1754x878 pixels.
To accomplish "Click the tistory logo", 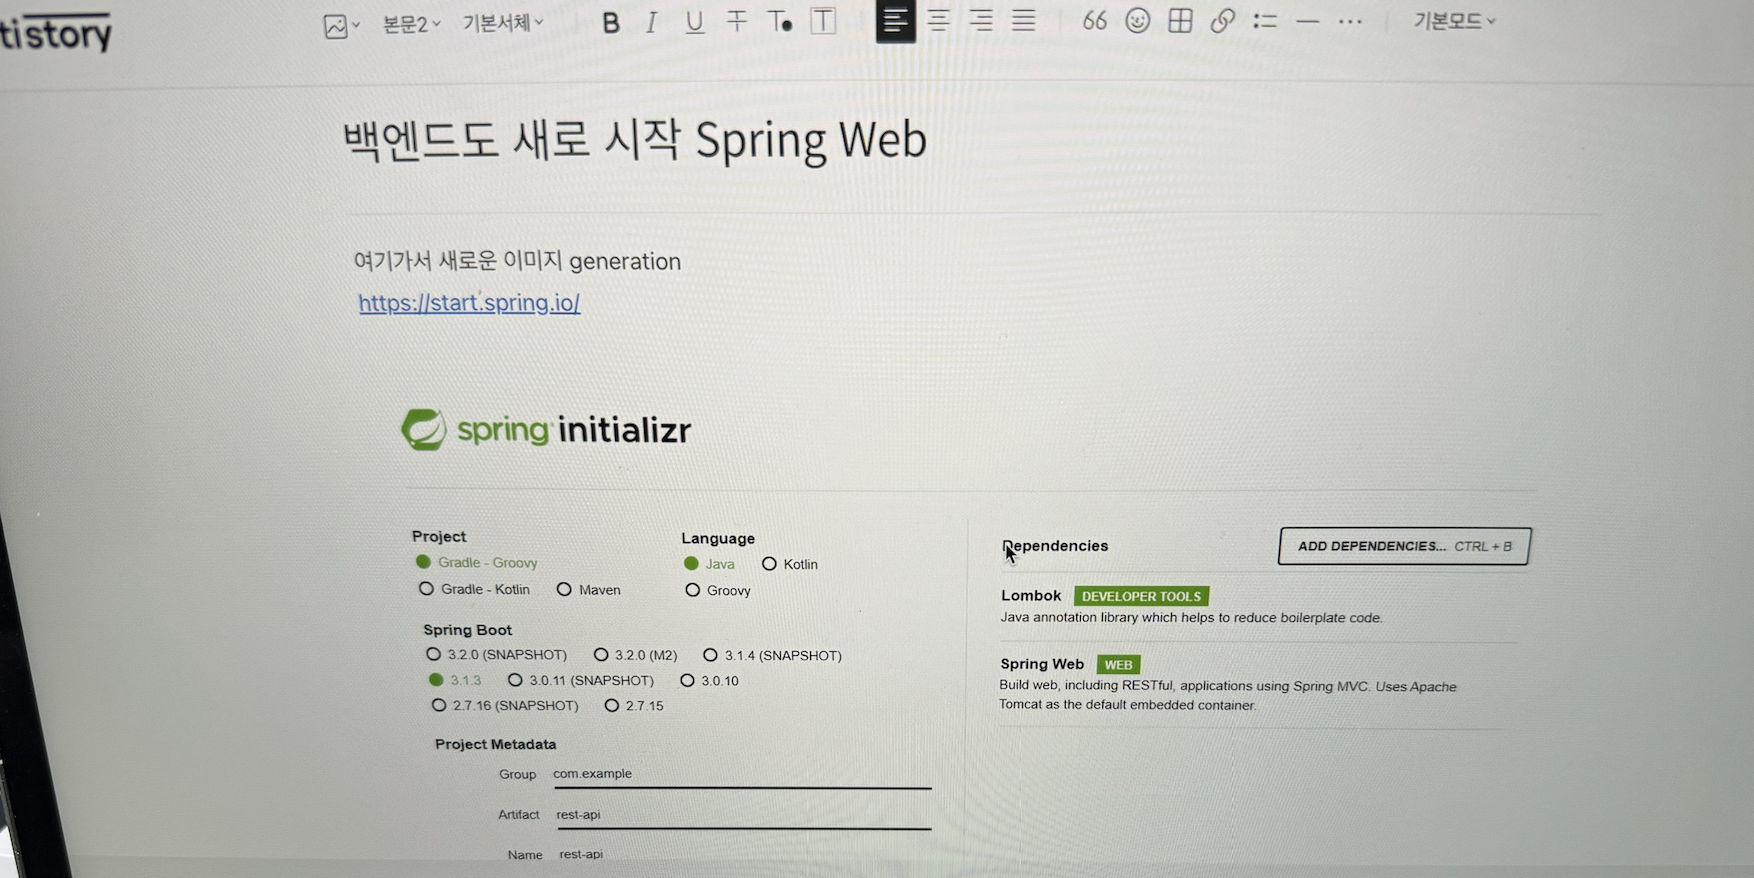I will pyautogui.click(x=56, y=33).
